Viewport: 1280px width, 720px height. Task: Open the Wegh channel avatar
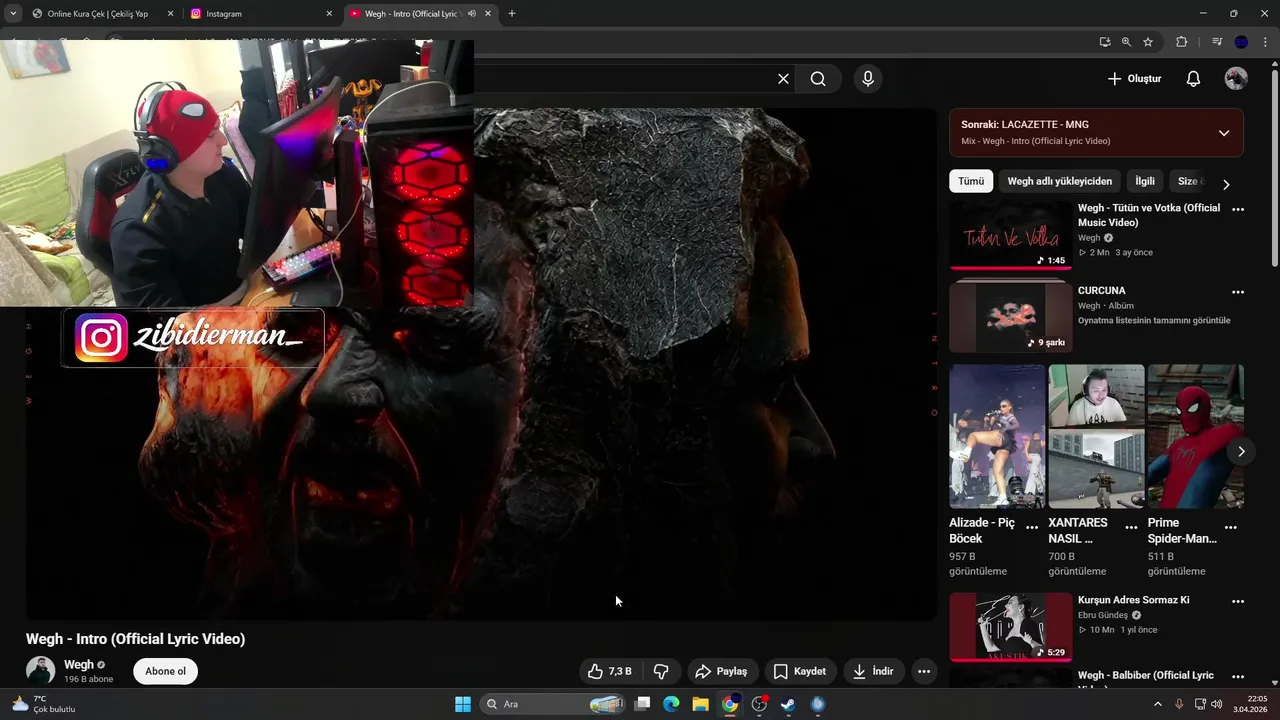pos(40,671)
